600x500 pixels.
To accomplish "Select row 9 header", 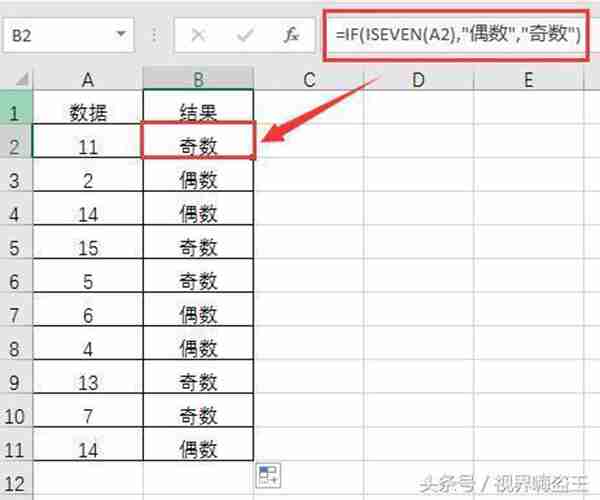I will click(16, 377).
